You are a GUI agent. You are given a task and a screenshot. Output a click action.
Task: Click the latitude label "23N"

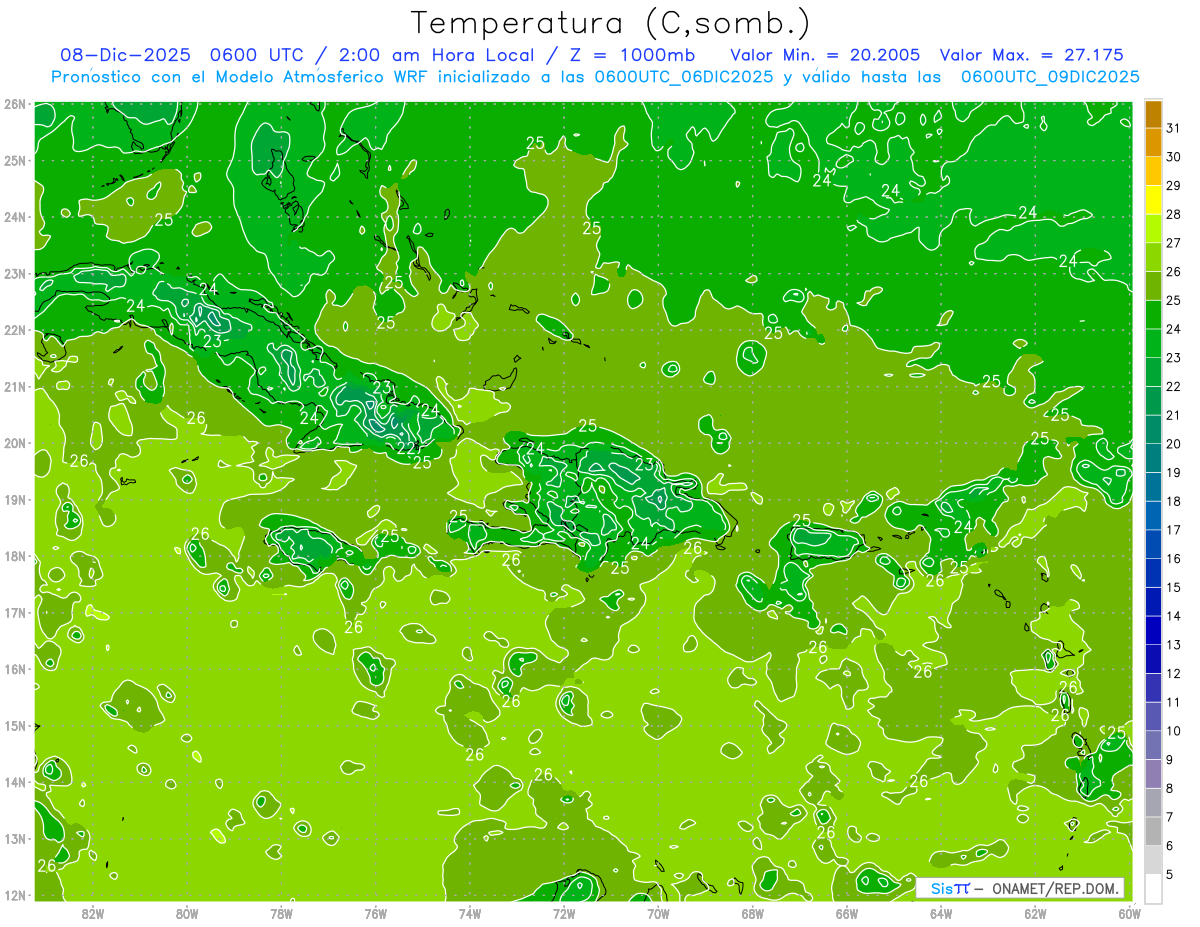(x=16, y=274)
